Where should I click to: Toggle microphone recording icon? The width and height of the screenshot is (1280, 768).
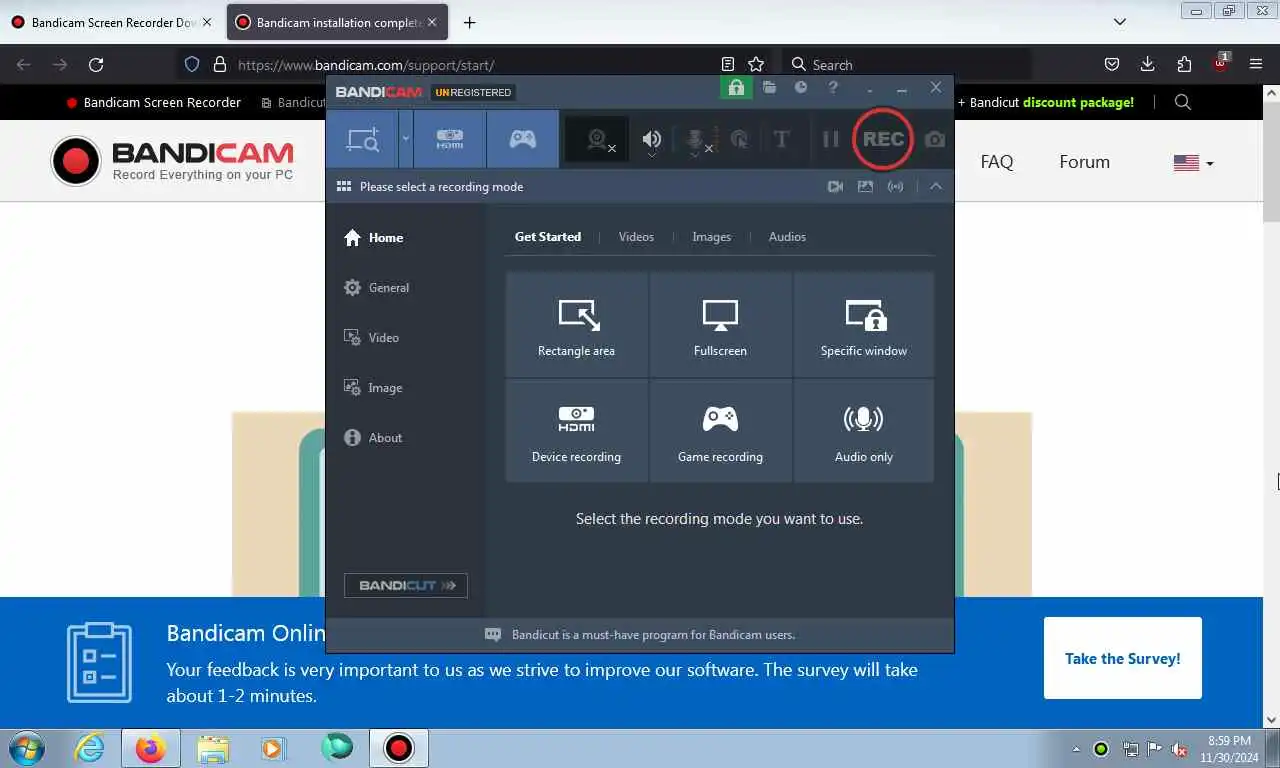[696, 141]
